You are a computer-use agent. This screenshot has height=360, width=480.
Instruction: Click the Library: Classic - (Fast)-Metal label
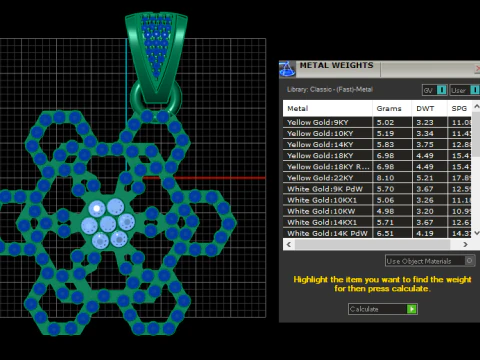(330, 89)
